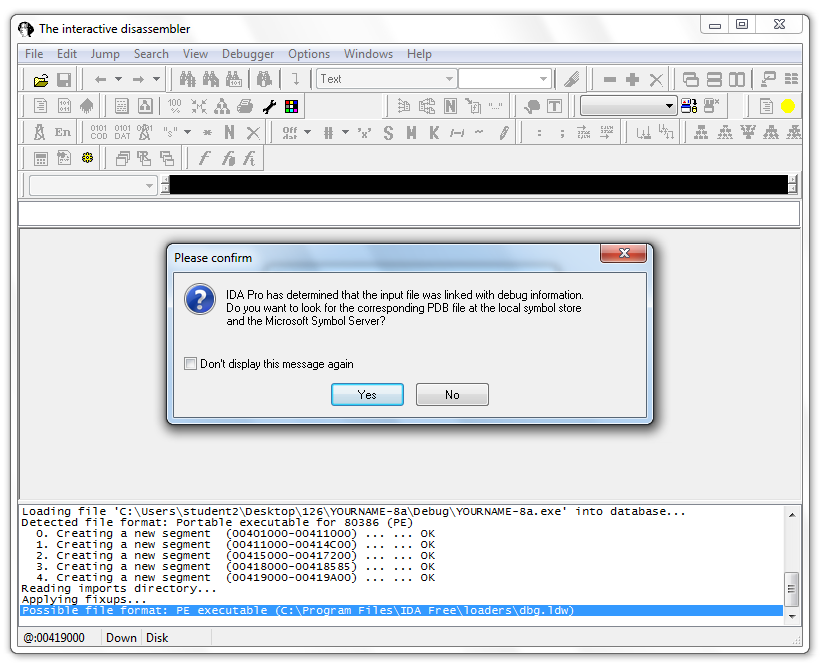
Task: Open the combo box left of navigation band
Action: pos(93,185)
